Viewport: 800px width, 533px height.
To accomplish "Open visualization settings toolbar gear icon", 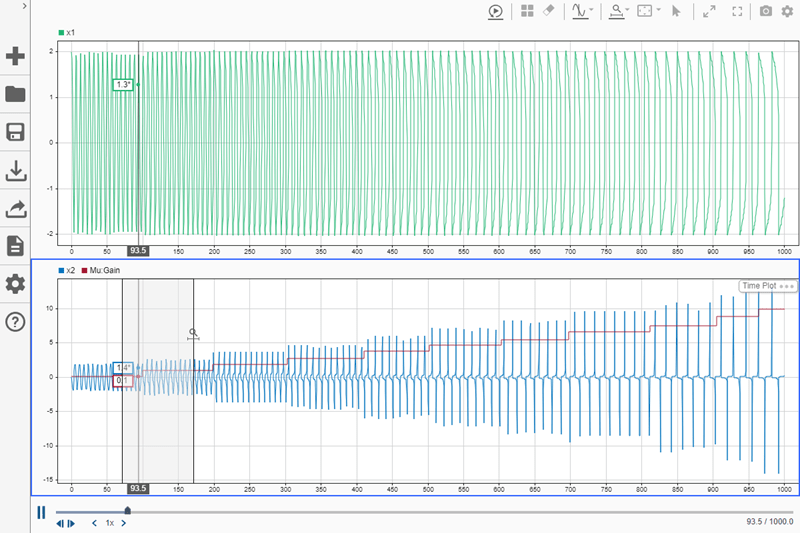I will pos(787,11).
